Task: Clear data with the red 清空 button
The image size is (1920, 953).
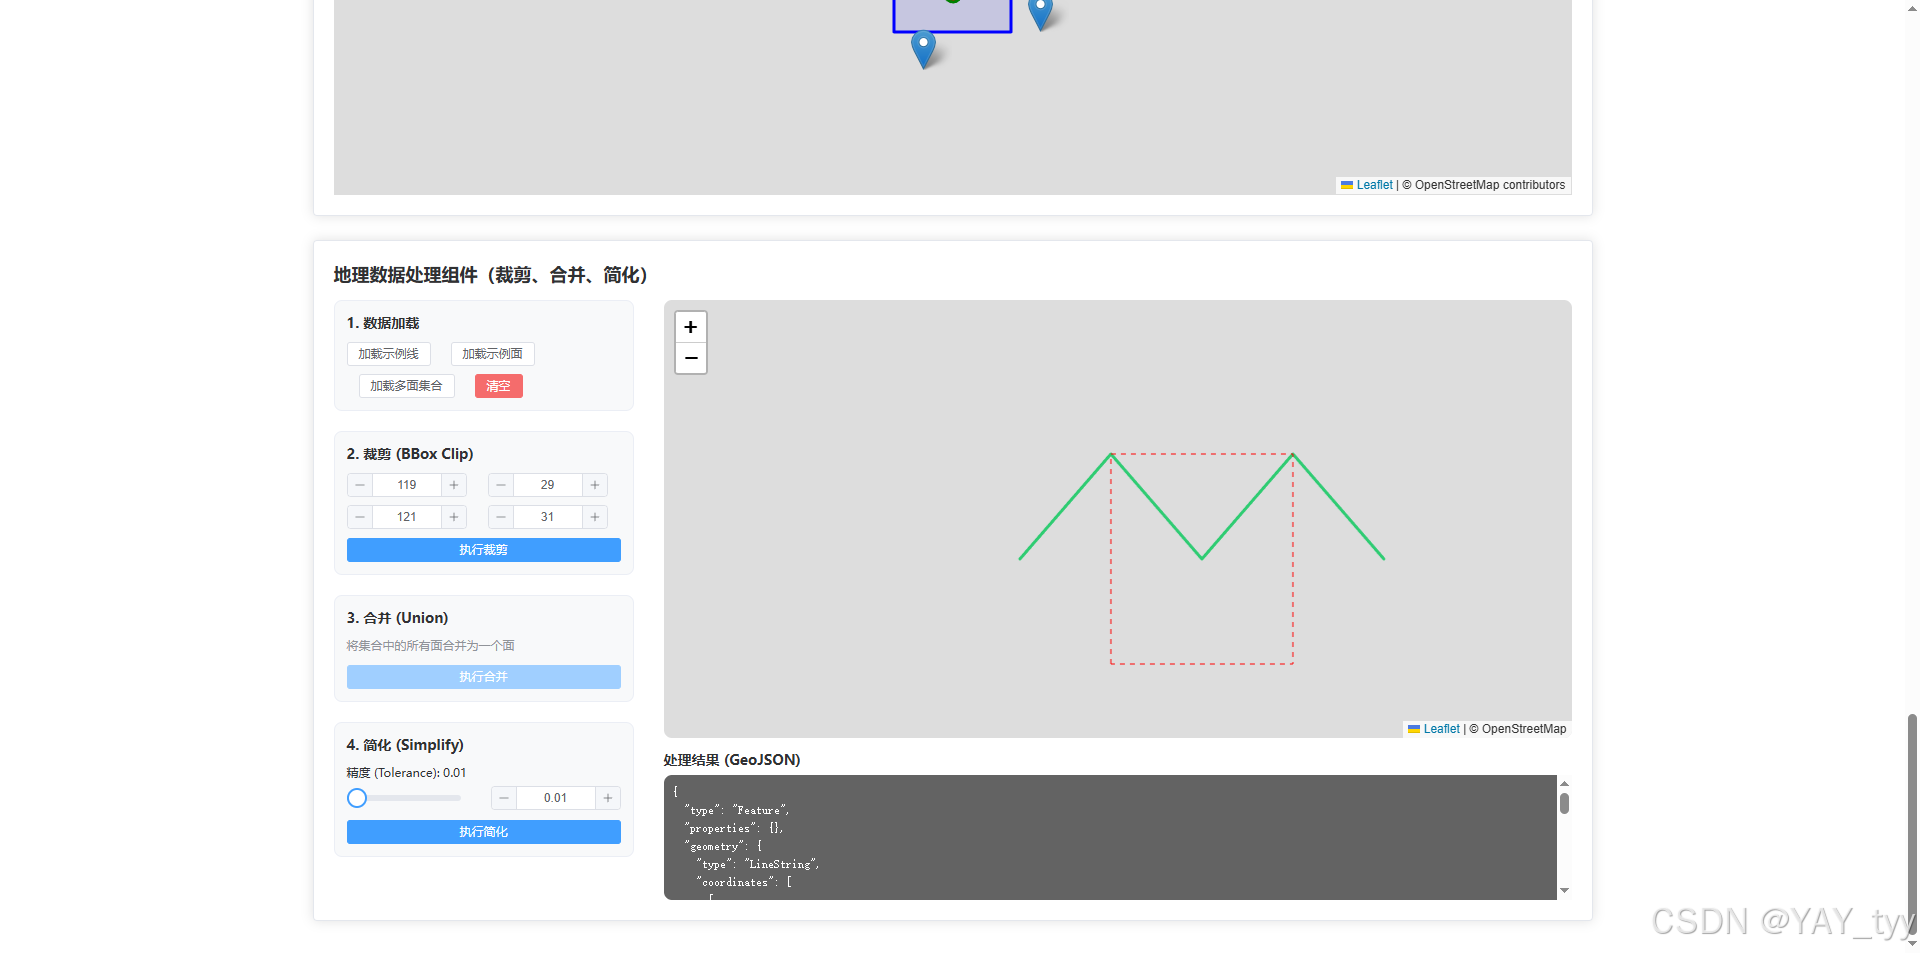Action: pos(499,386)
